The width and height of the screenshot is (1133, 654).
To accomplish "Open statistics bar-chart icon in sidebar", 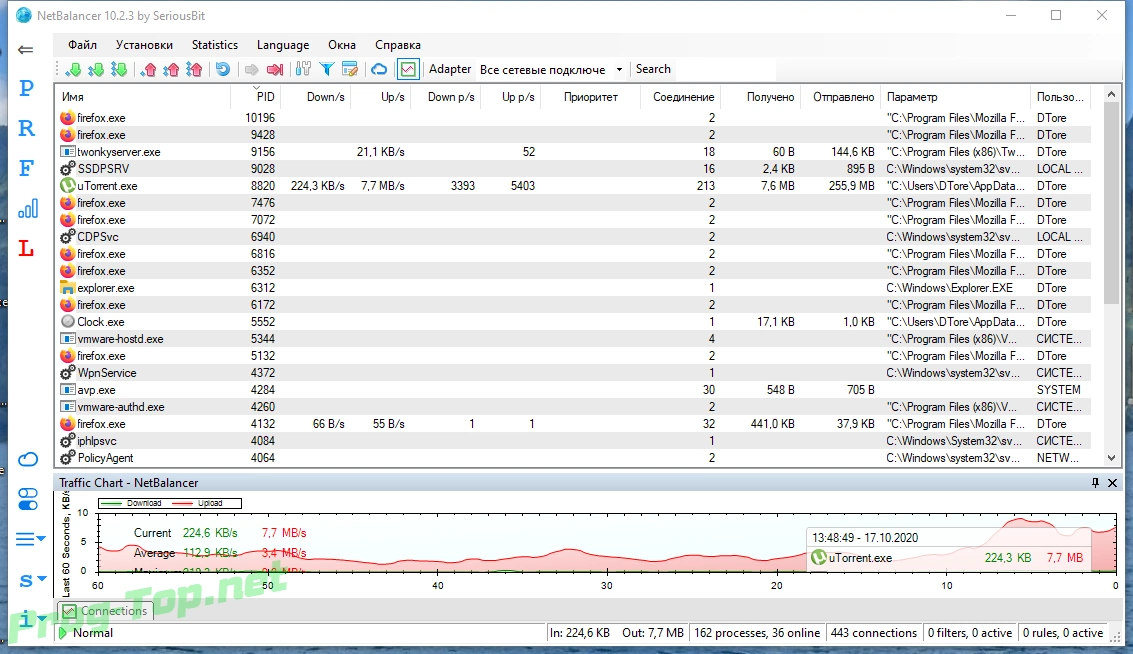I will 27,209.
